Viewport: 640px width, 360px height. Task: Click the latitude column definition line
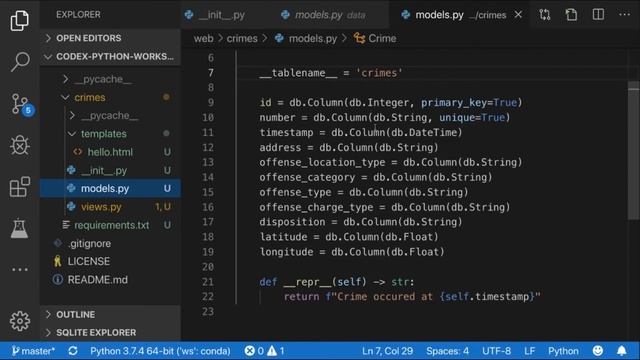tap(349, 237)
